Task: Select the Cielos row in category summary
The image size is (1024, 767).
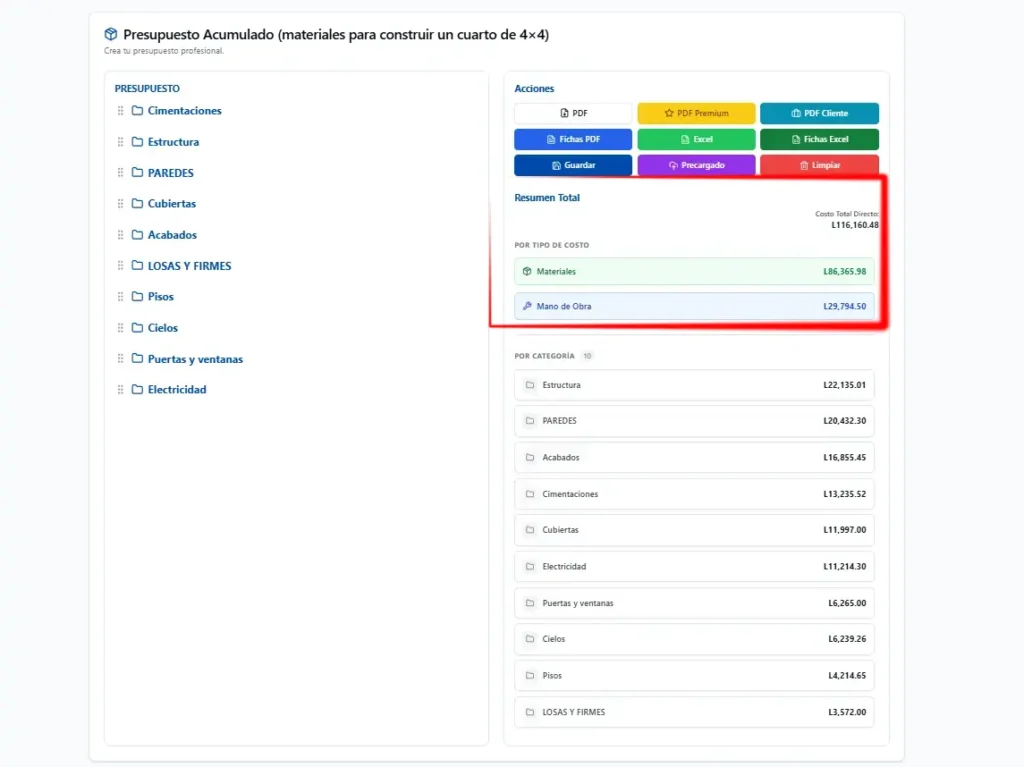Action: point(694,639)
